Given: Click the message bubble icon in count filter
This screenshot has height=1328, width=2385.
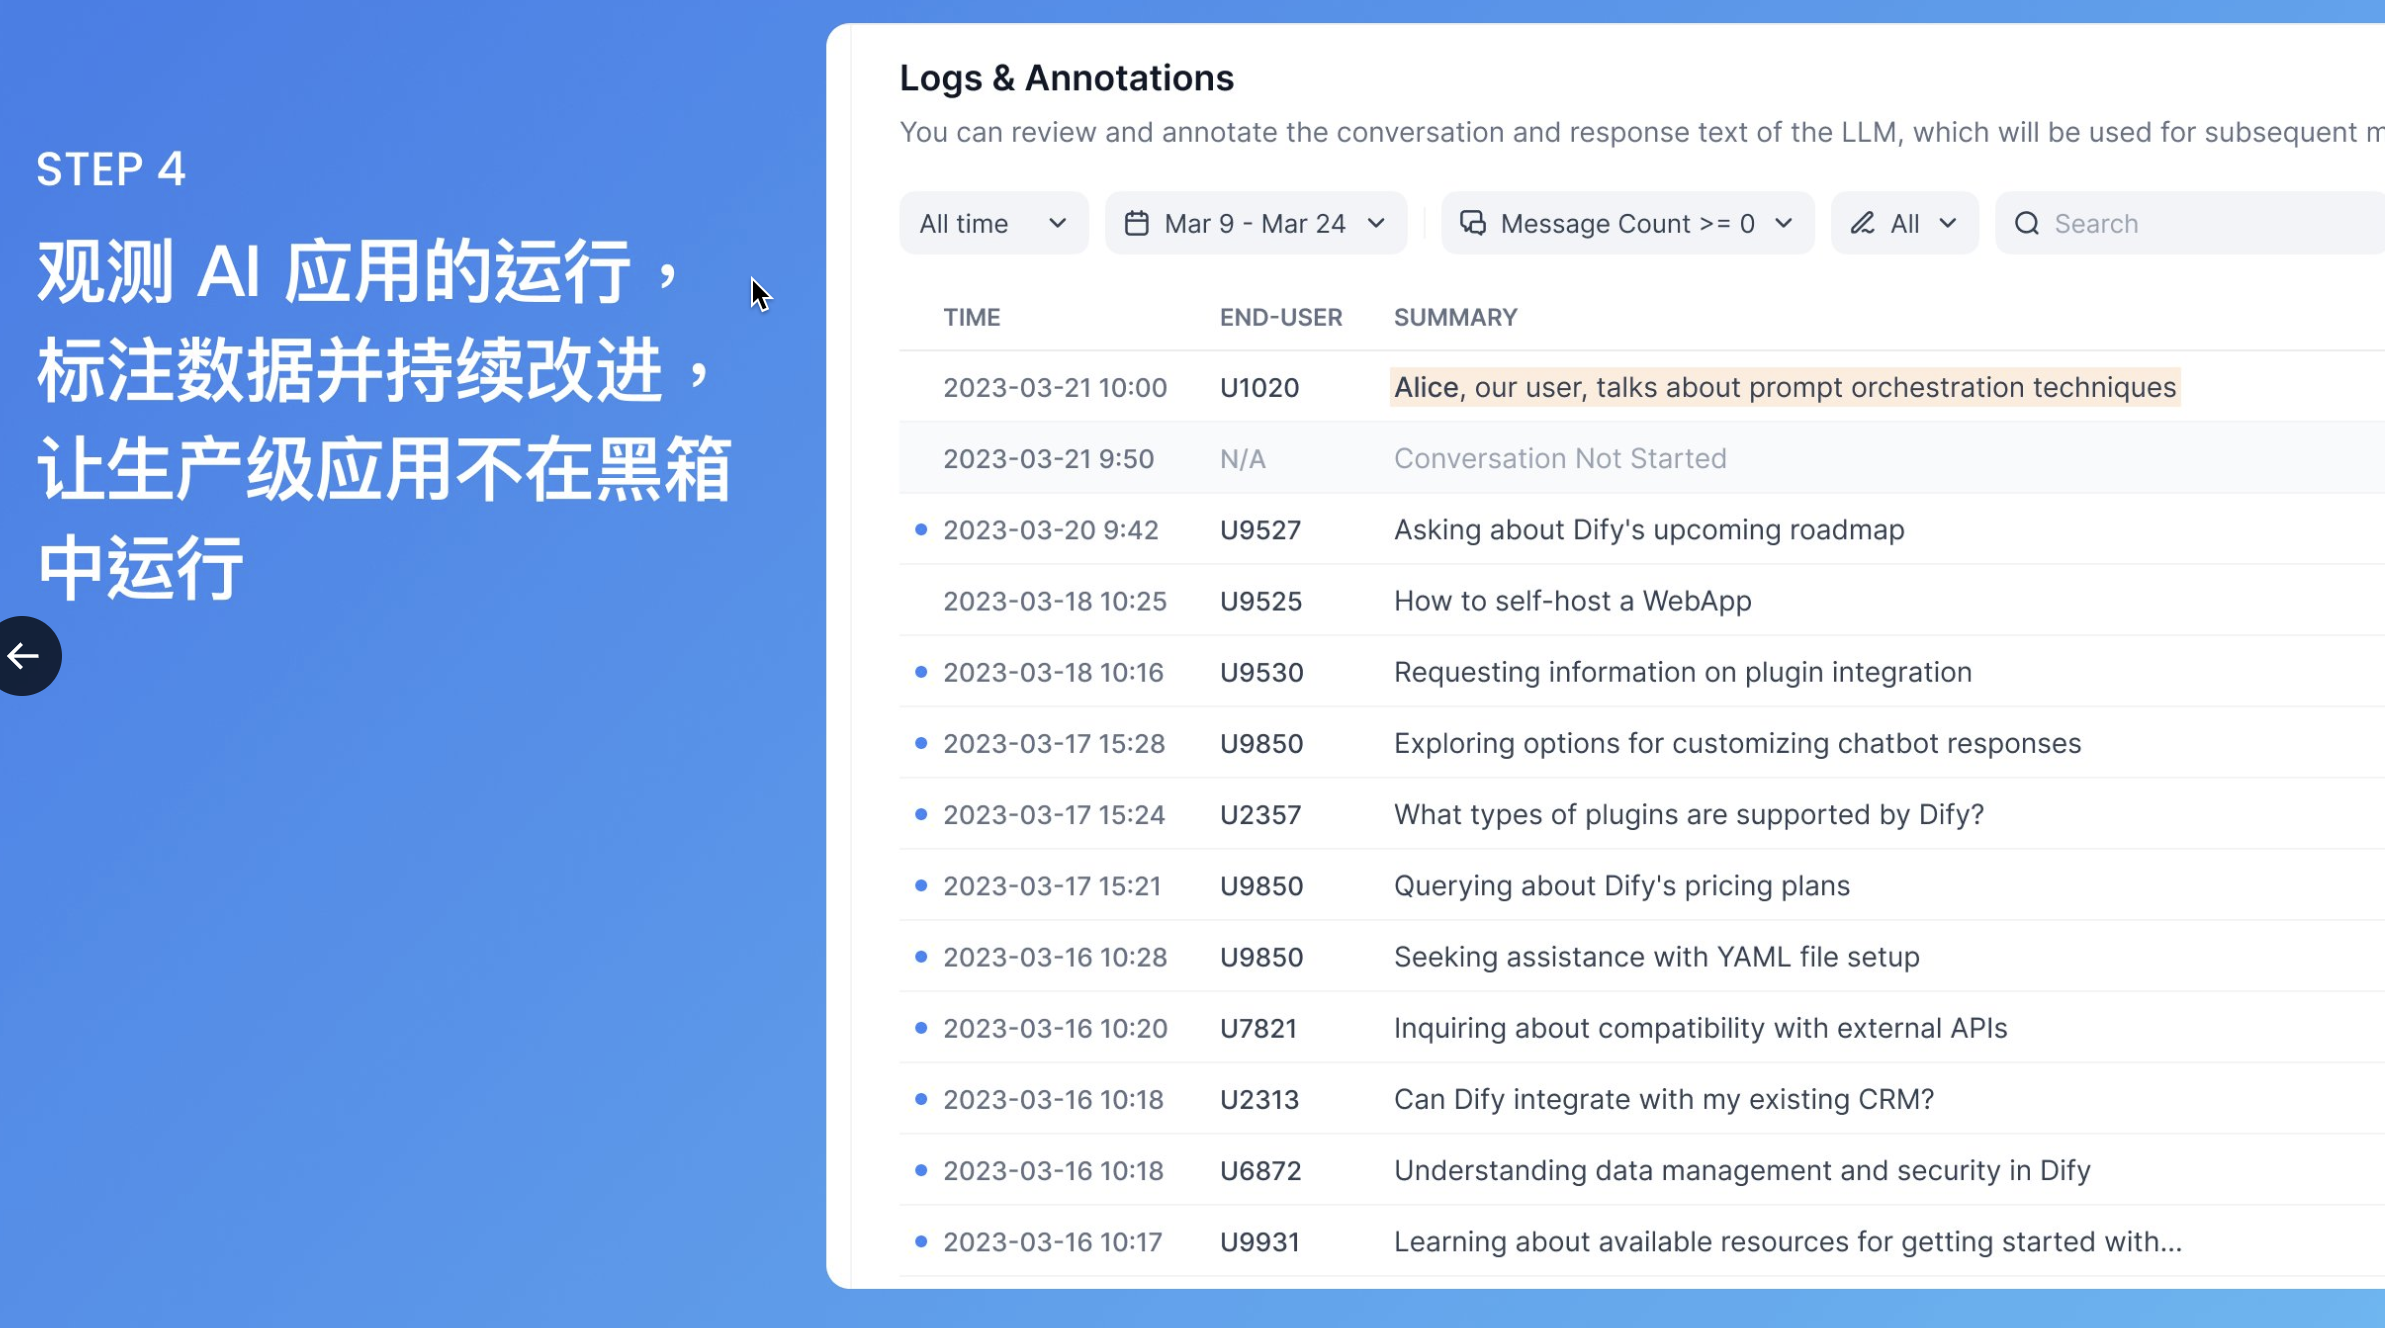Looking at the screenshot, I should click(x=1472, y=223).
